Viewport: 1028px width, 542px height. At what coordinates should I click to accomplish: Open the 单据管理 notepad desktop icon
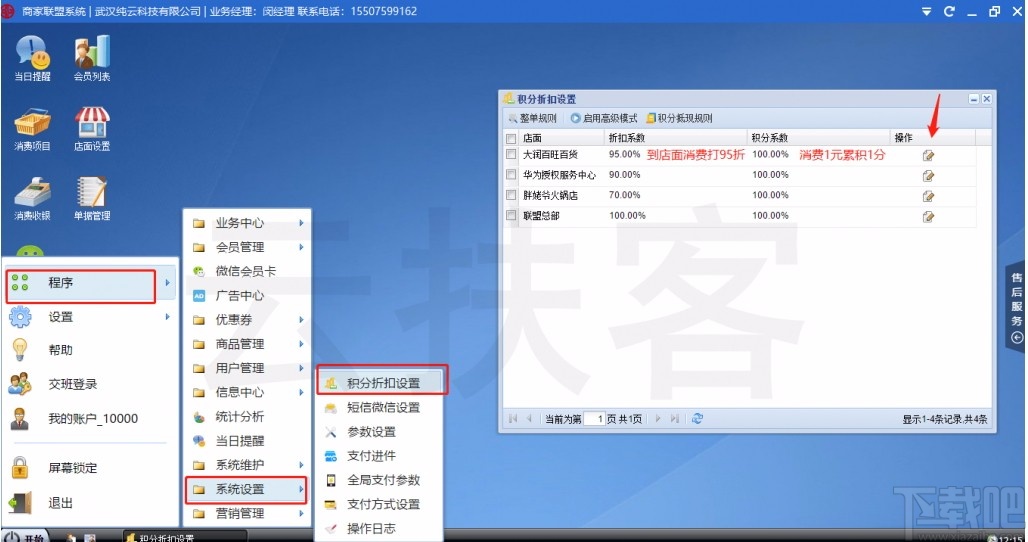click(x=92, y=199)
